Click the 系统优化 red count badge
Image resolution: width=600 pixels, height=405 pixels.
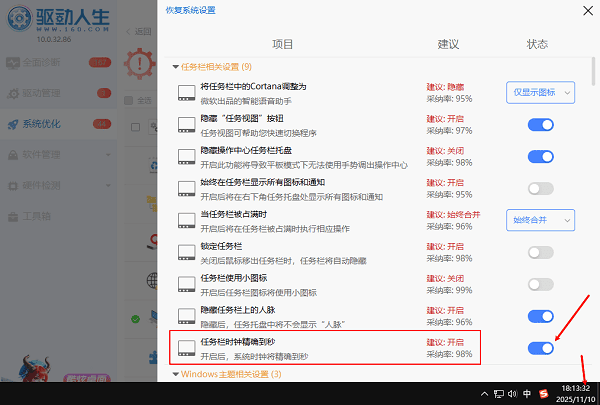(102, 124)
